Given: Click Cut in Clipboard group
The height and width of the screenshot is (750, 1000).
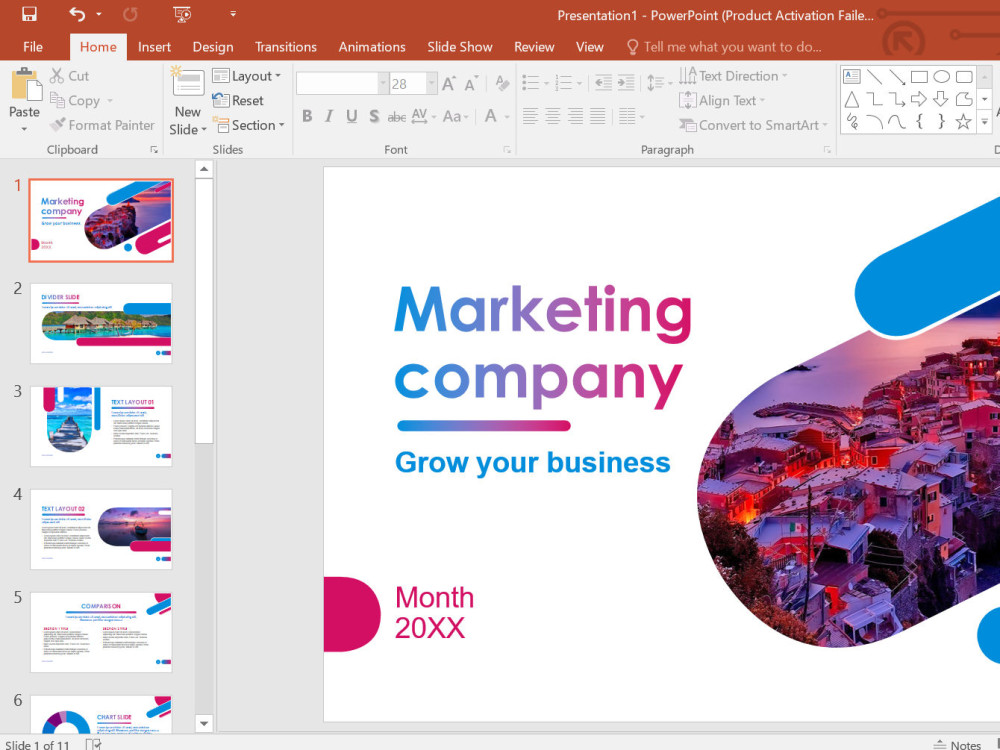Looking at the screenshot, I should 70,76.
